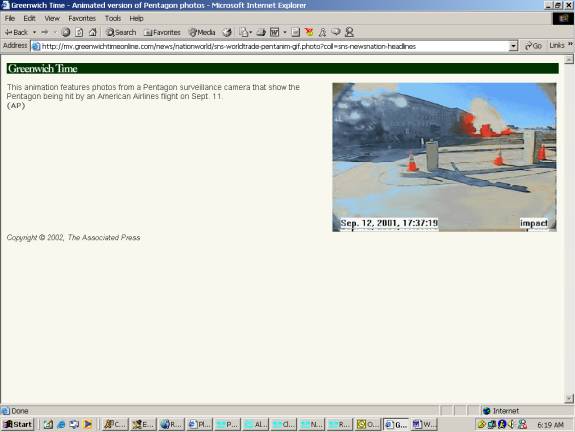Open the Edit menu
The height and width of the screenshot is (432, 575).
pyautogui.click(x=29, y=18)
